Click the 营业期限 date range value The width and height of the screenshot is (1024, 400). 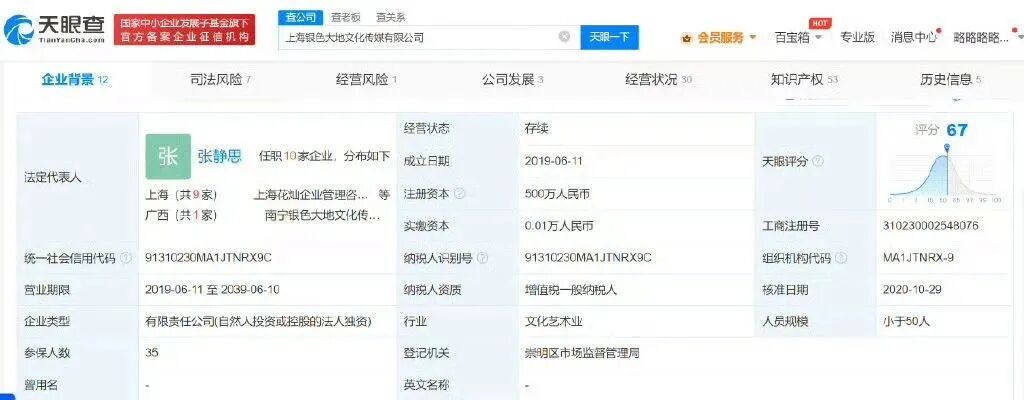coord(212,289)
